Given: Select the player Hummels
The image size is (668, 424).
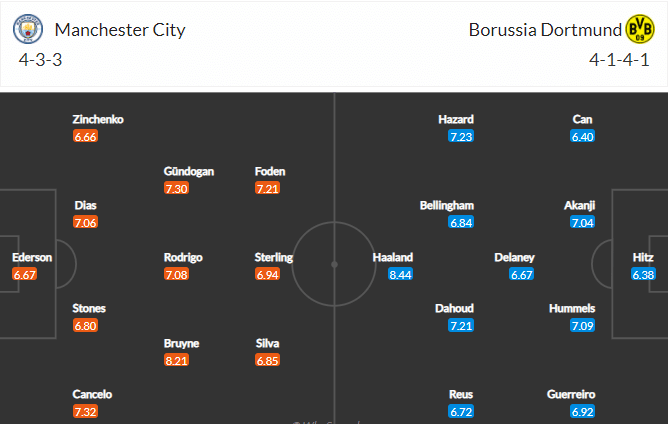Looking at the screenshot, I should [x=572, y=308].
